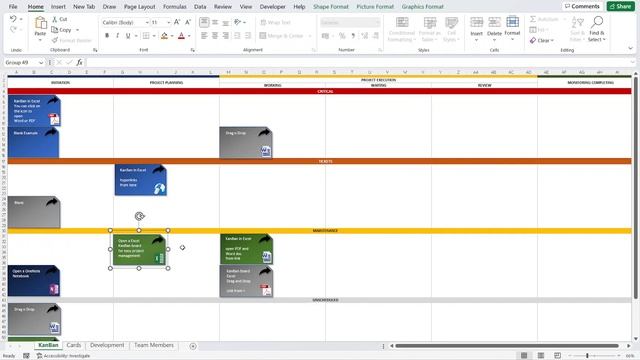Screen dimensions: 640x360
Task: Click the Find & Select magnifier icon
Action: (x=597, y=22)
